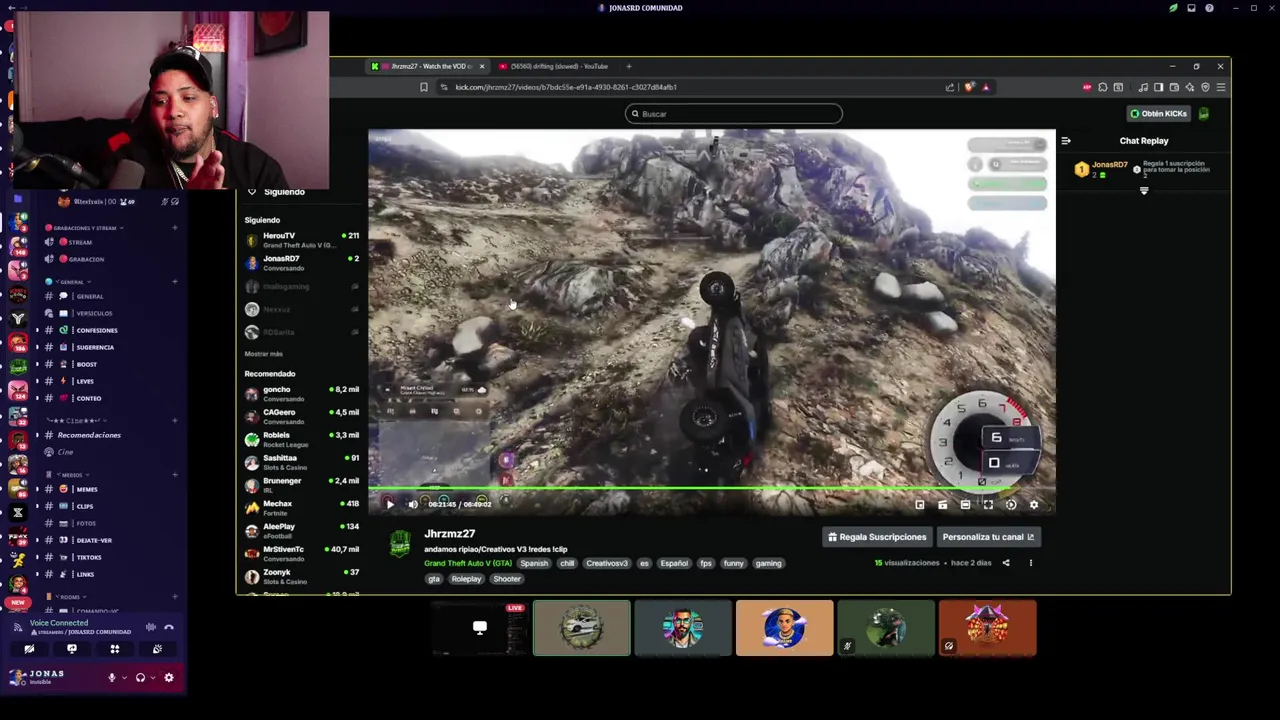Open Regala Suscripciones gifting button

point(877,537)
